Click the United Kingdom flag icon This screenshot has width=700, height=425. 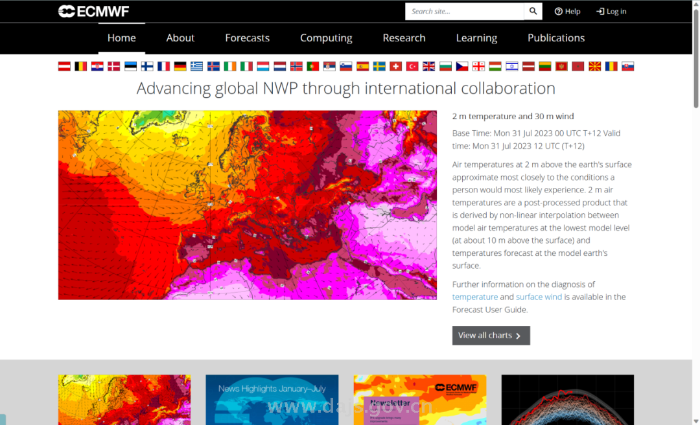[x=429, y=67]
